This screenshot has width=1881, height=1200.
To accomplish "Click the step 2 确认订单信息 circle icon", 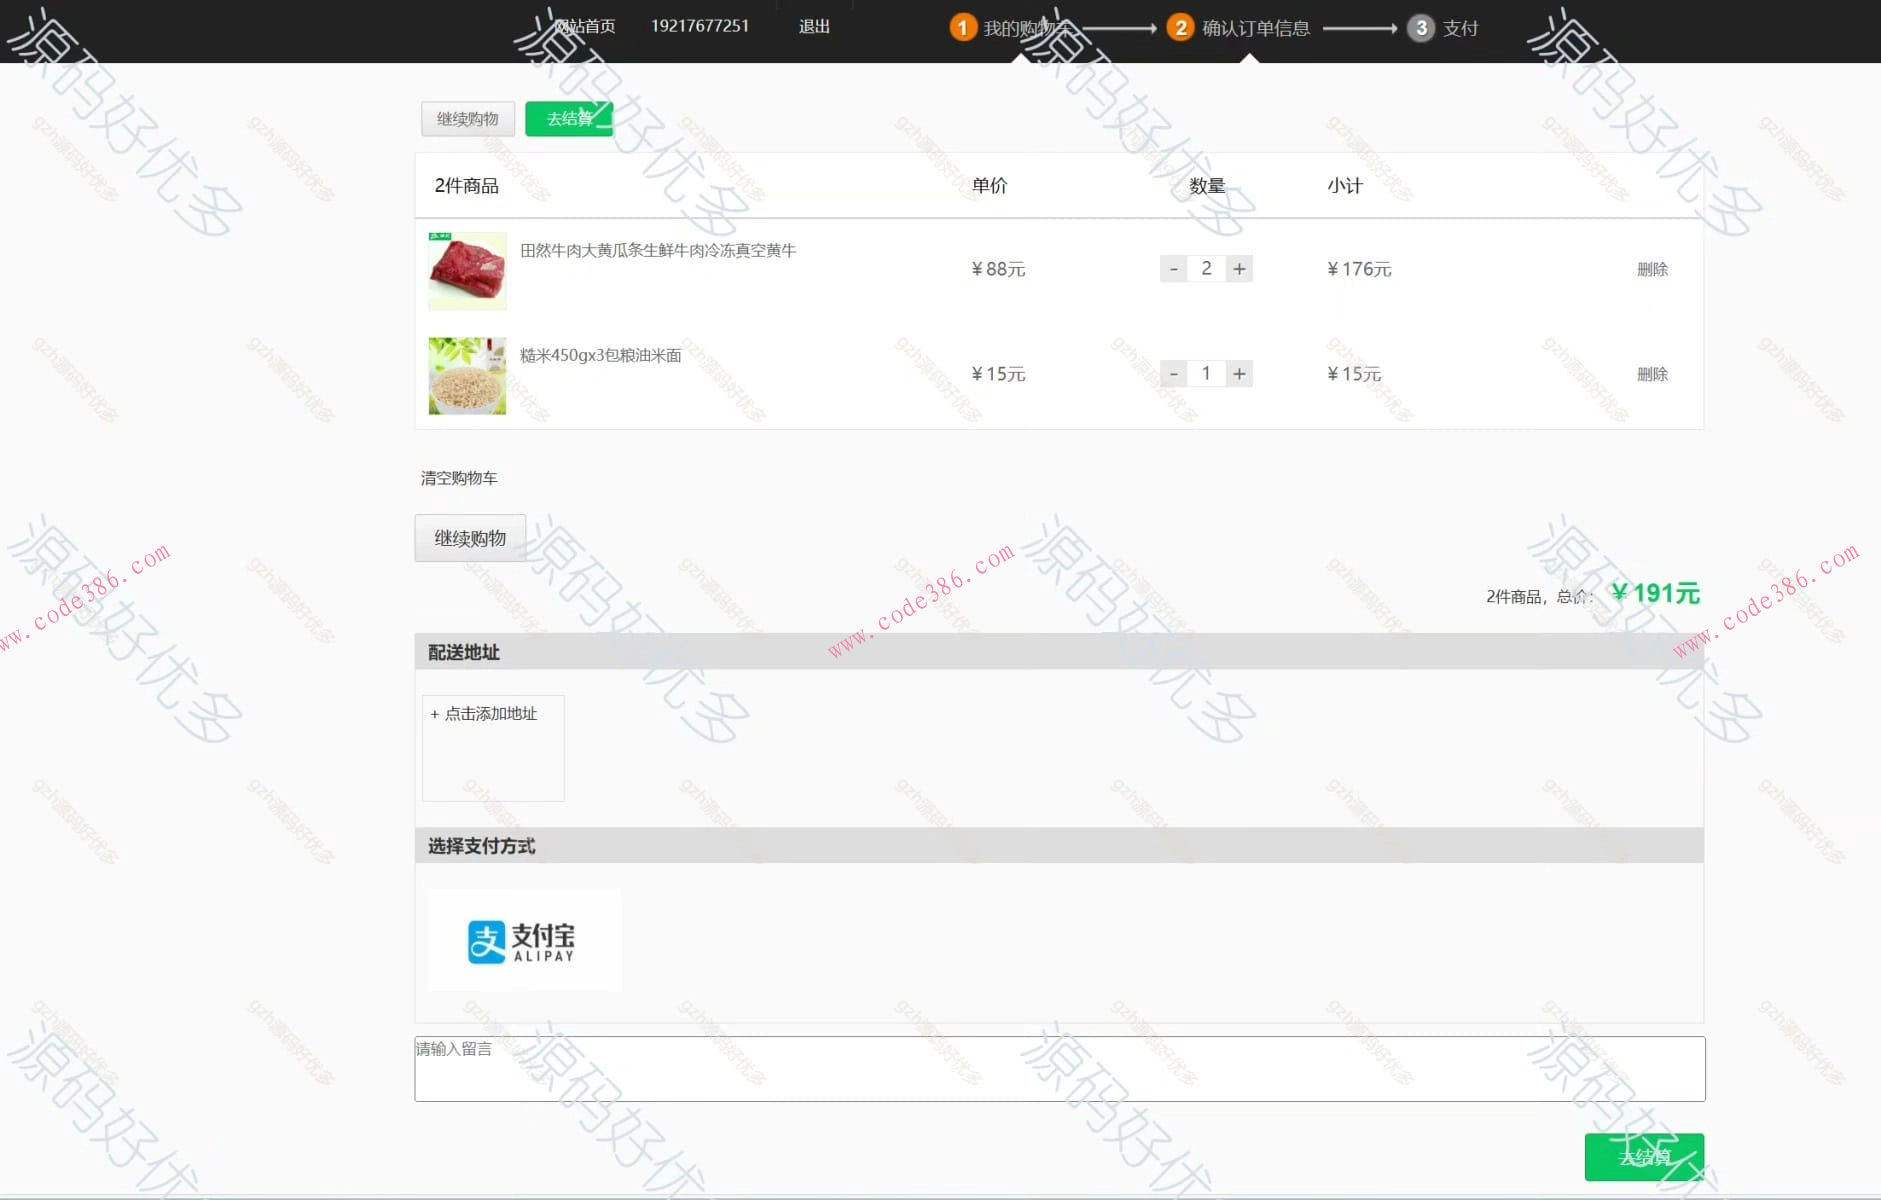I will (1181, 27).
